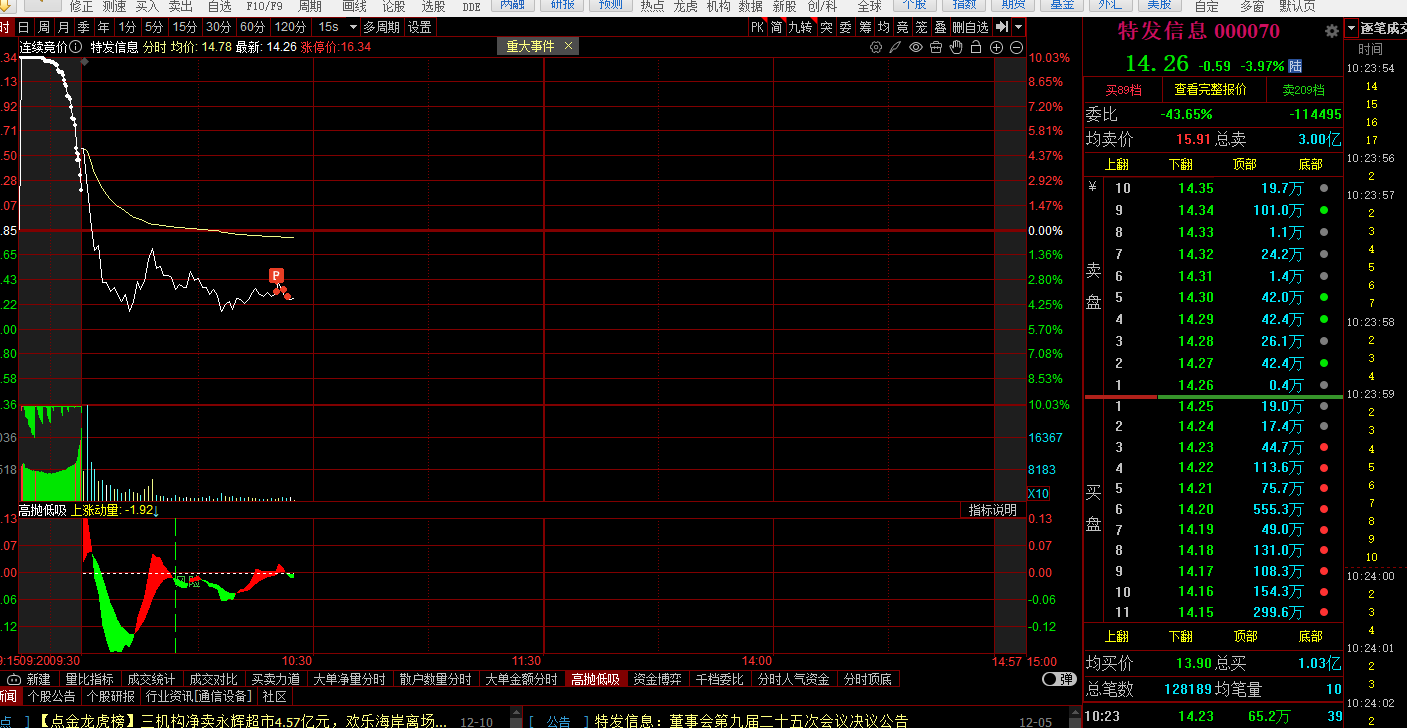Select 资金博弈 indicator tab
1407x728 pixels.
657,679
